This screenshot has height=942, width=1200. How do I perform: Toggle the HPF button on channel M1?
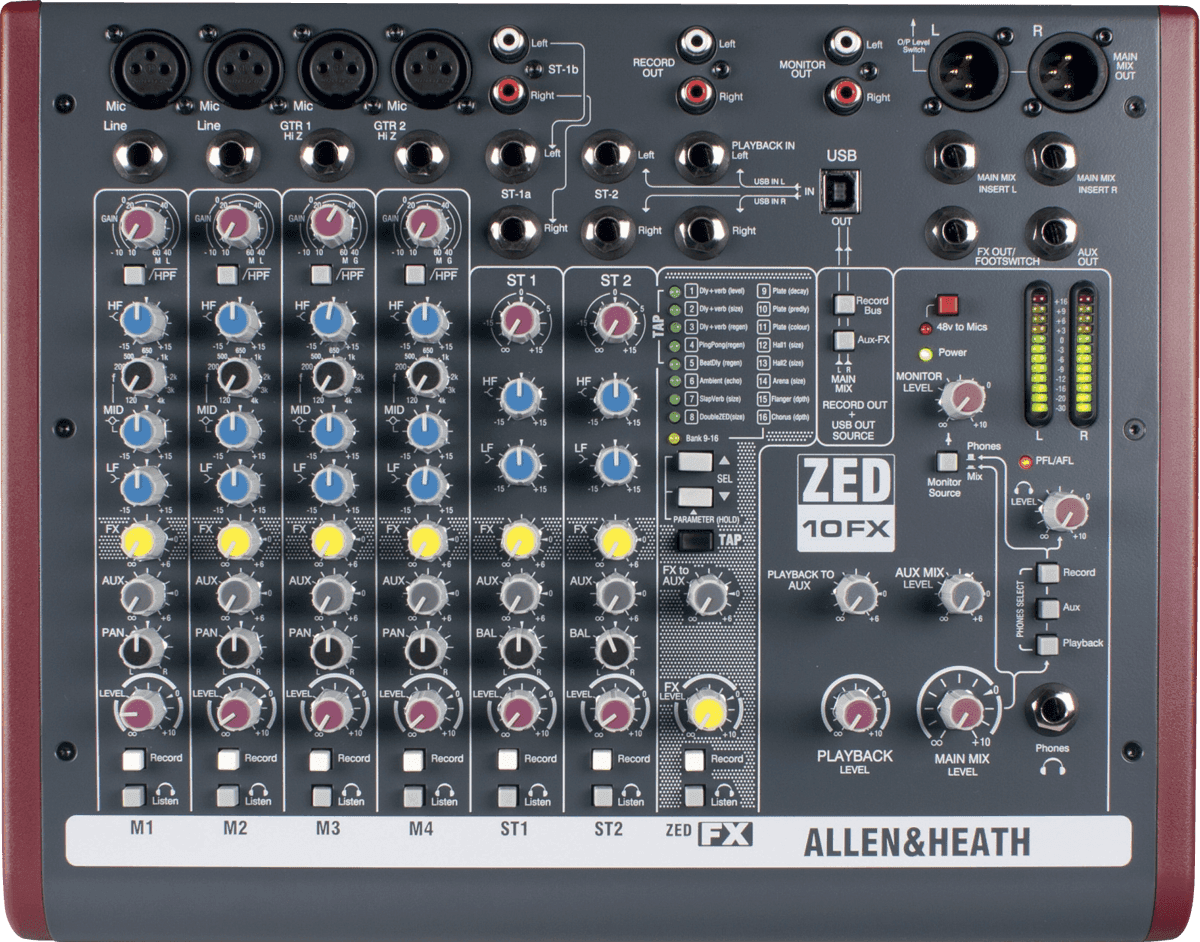(135, 275)
